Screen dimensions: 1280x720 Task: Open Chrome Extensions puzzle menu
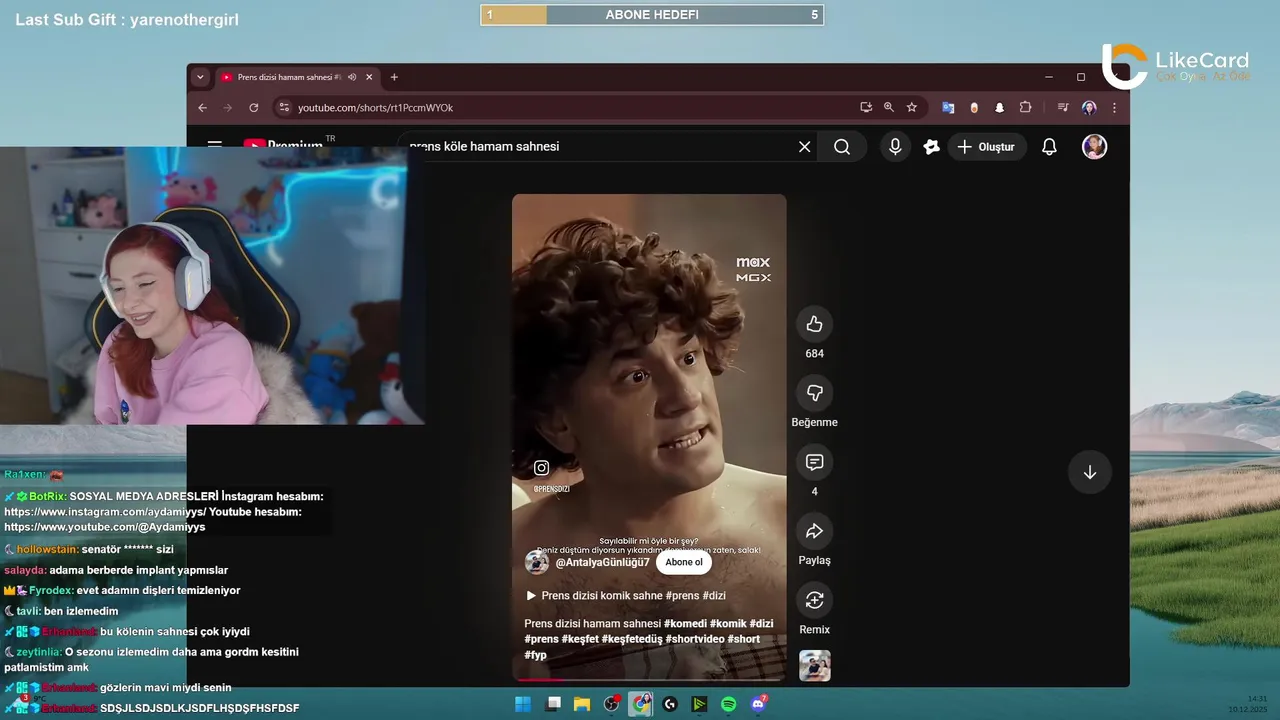(1025, 107)
